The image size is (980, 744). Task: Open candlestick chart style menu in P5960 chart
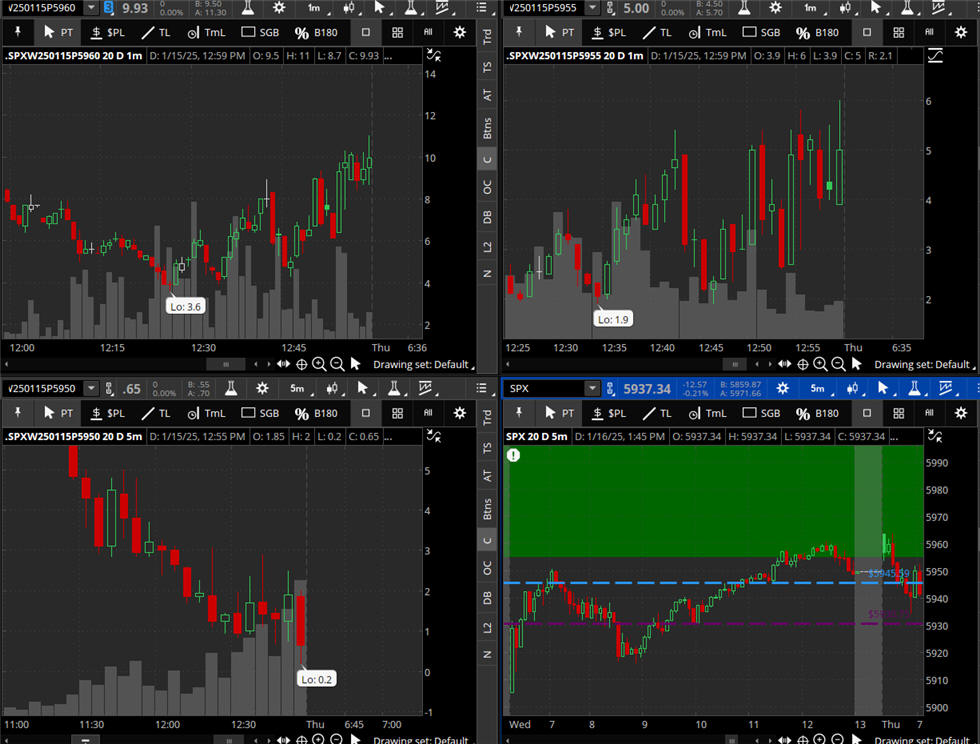tap(349, 8)
